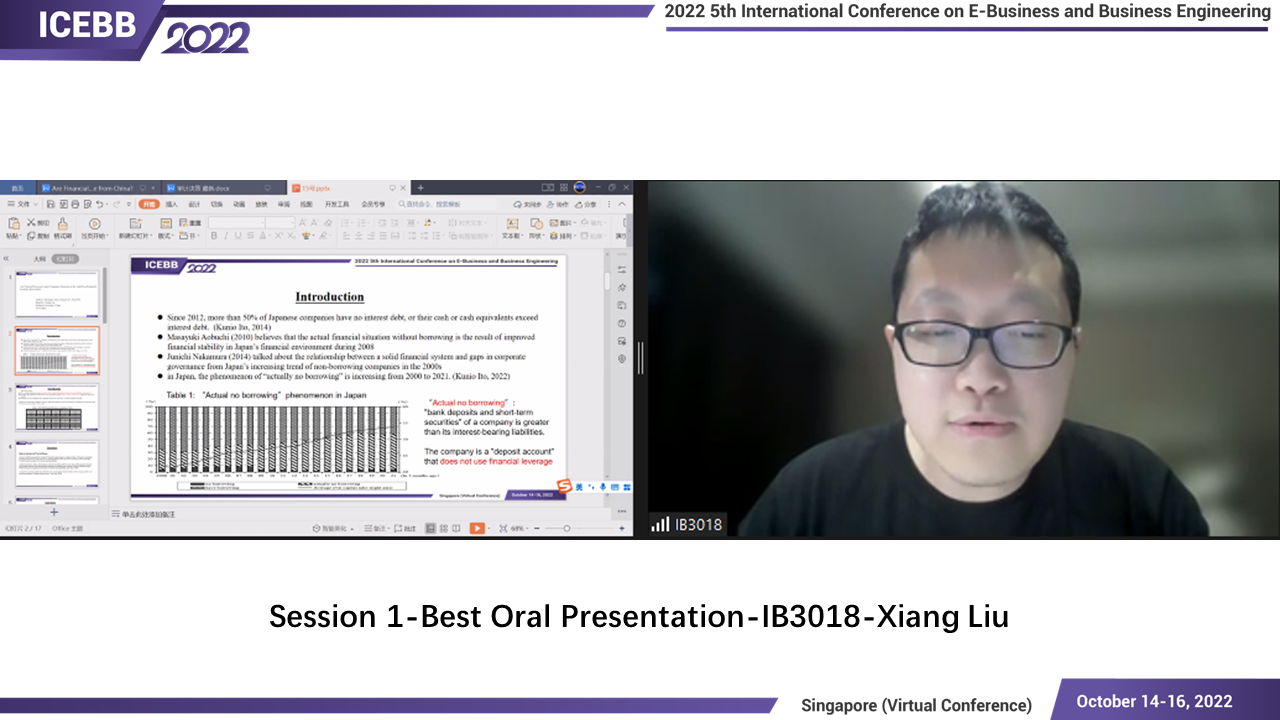This screenshot has height=720, width=1280.
Task: Click the Paste icon in the ribbon
Action: click(x=13, y=224)
